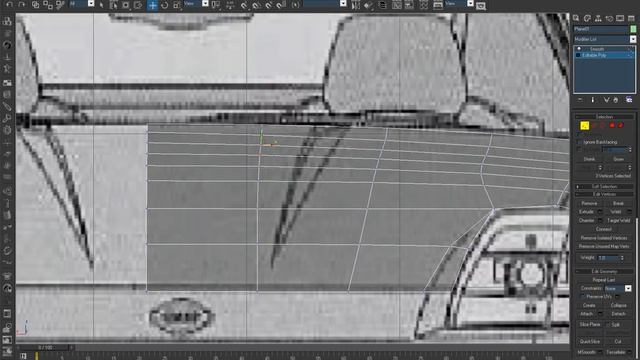The image size is (640, 360).
Task: Open the Hierarchy tab in command panel
Action: (x=598, y=18)
